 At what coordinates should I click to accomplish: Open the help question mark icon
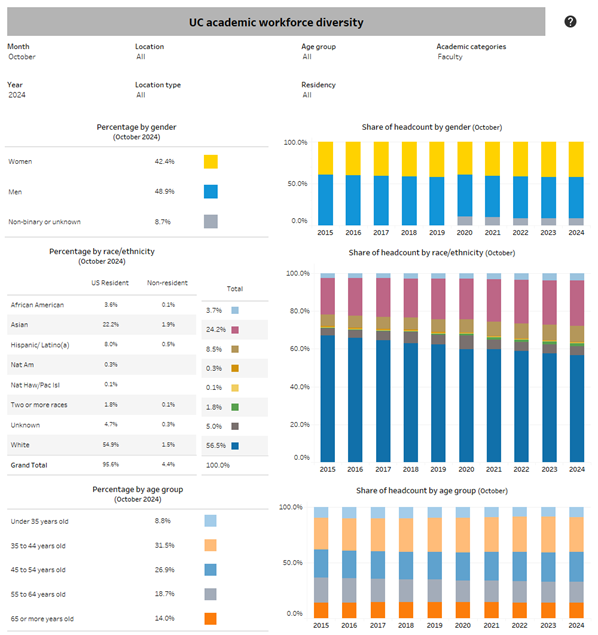pos(570,21)
